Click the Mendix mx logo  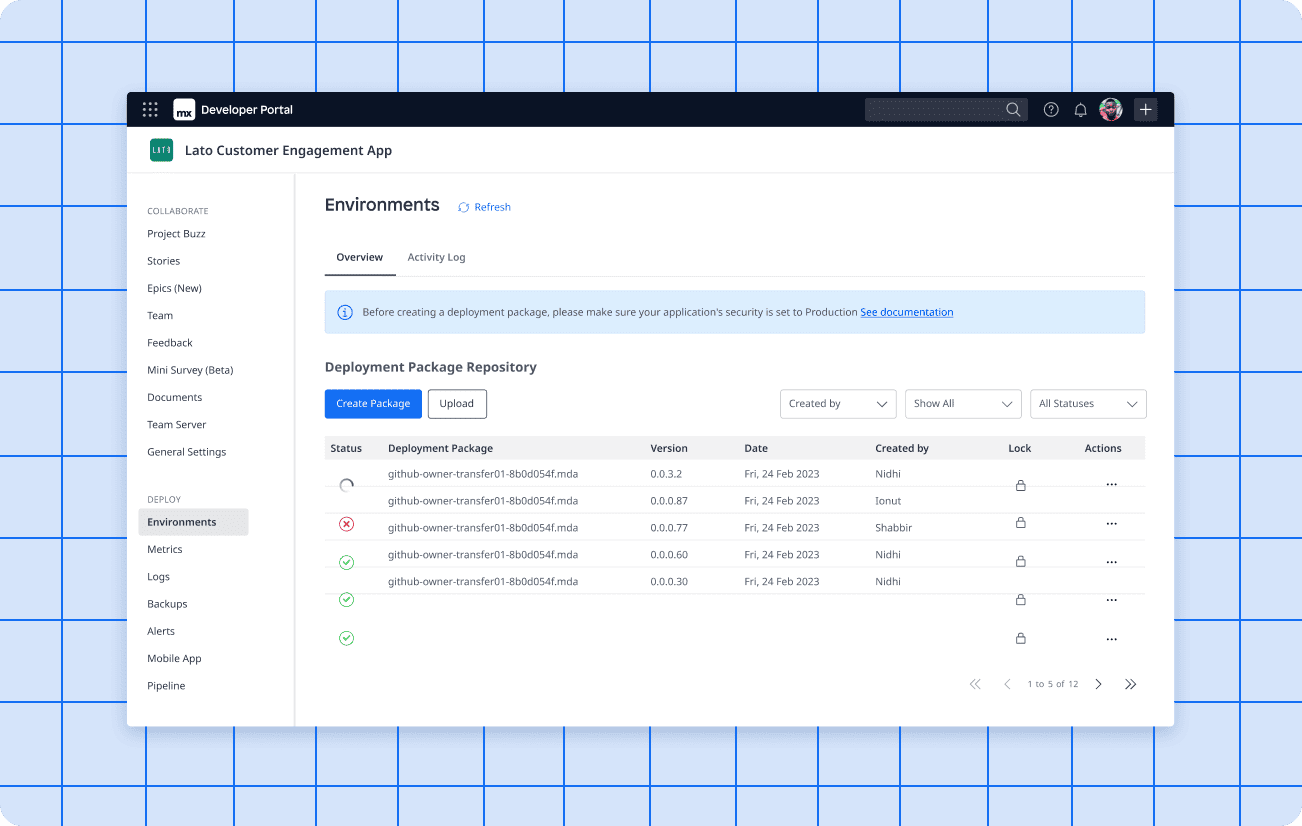click(184, 110)
